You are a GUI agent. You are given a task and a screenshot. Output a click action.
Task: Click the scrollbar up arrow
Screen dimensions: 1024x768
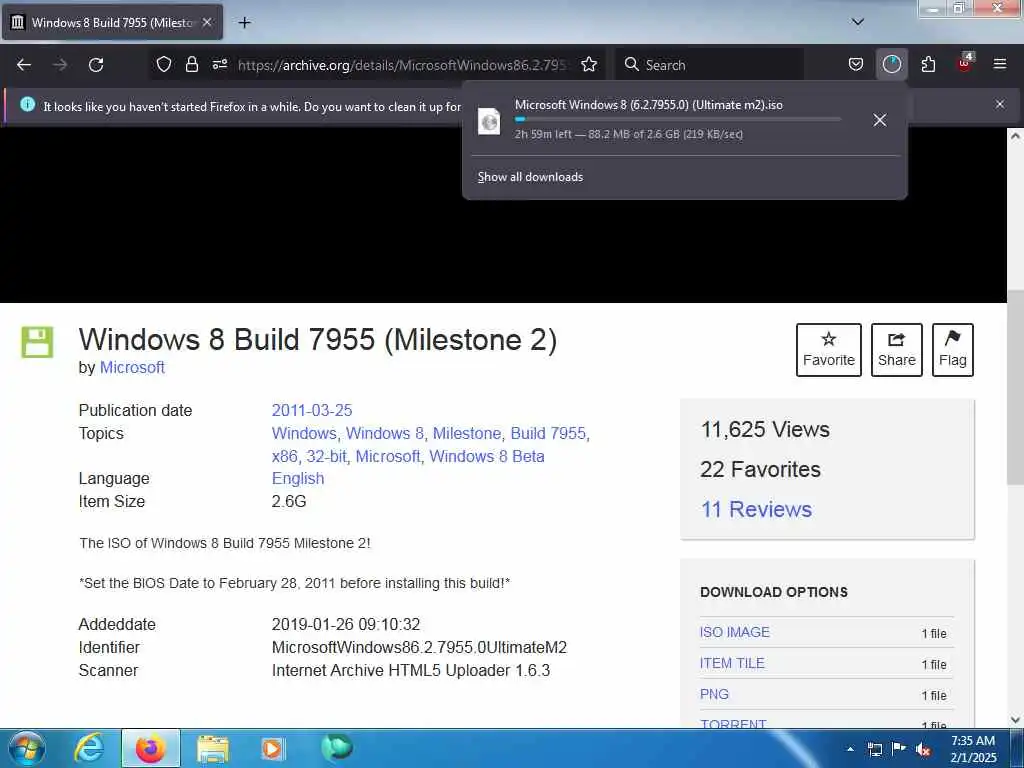coord(1015,136)
